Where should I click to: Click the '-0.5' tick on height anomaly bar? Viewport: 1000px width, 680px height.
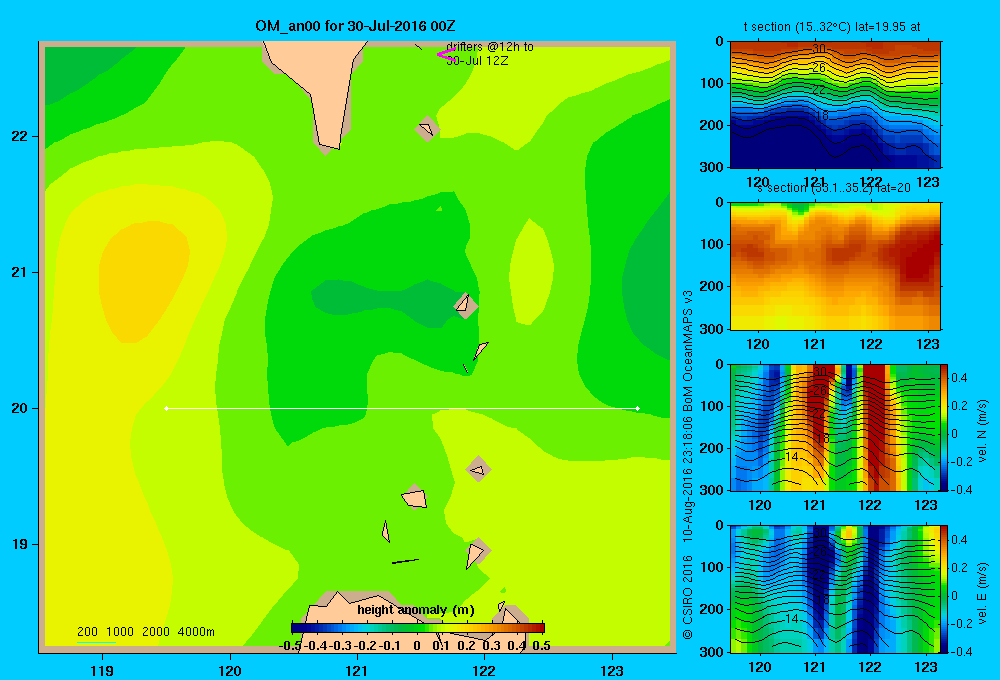tap(290, 646)
